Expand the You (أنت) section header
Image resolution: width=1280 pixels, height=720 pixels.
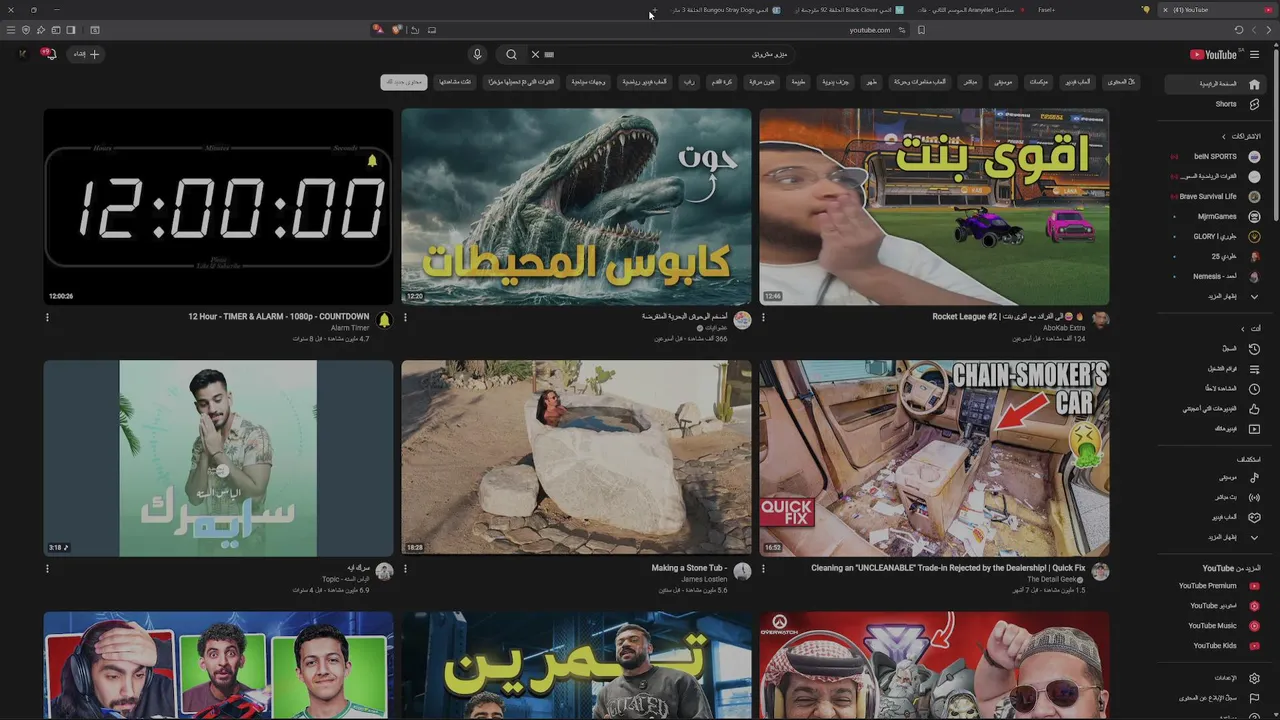pyautogui.click(x=1250, y=329)
